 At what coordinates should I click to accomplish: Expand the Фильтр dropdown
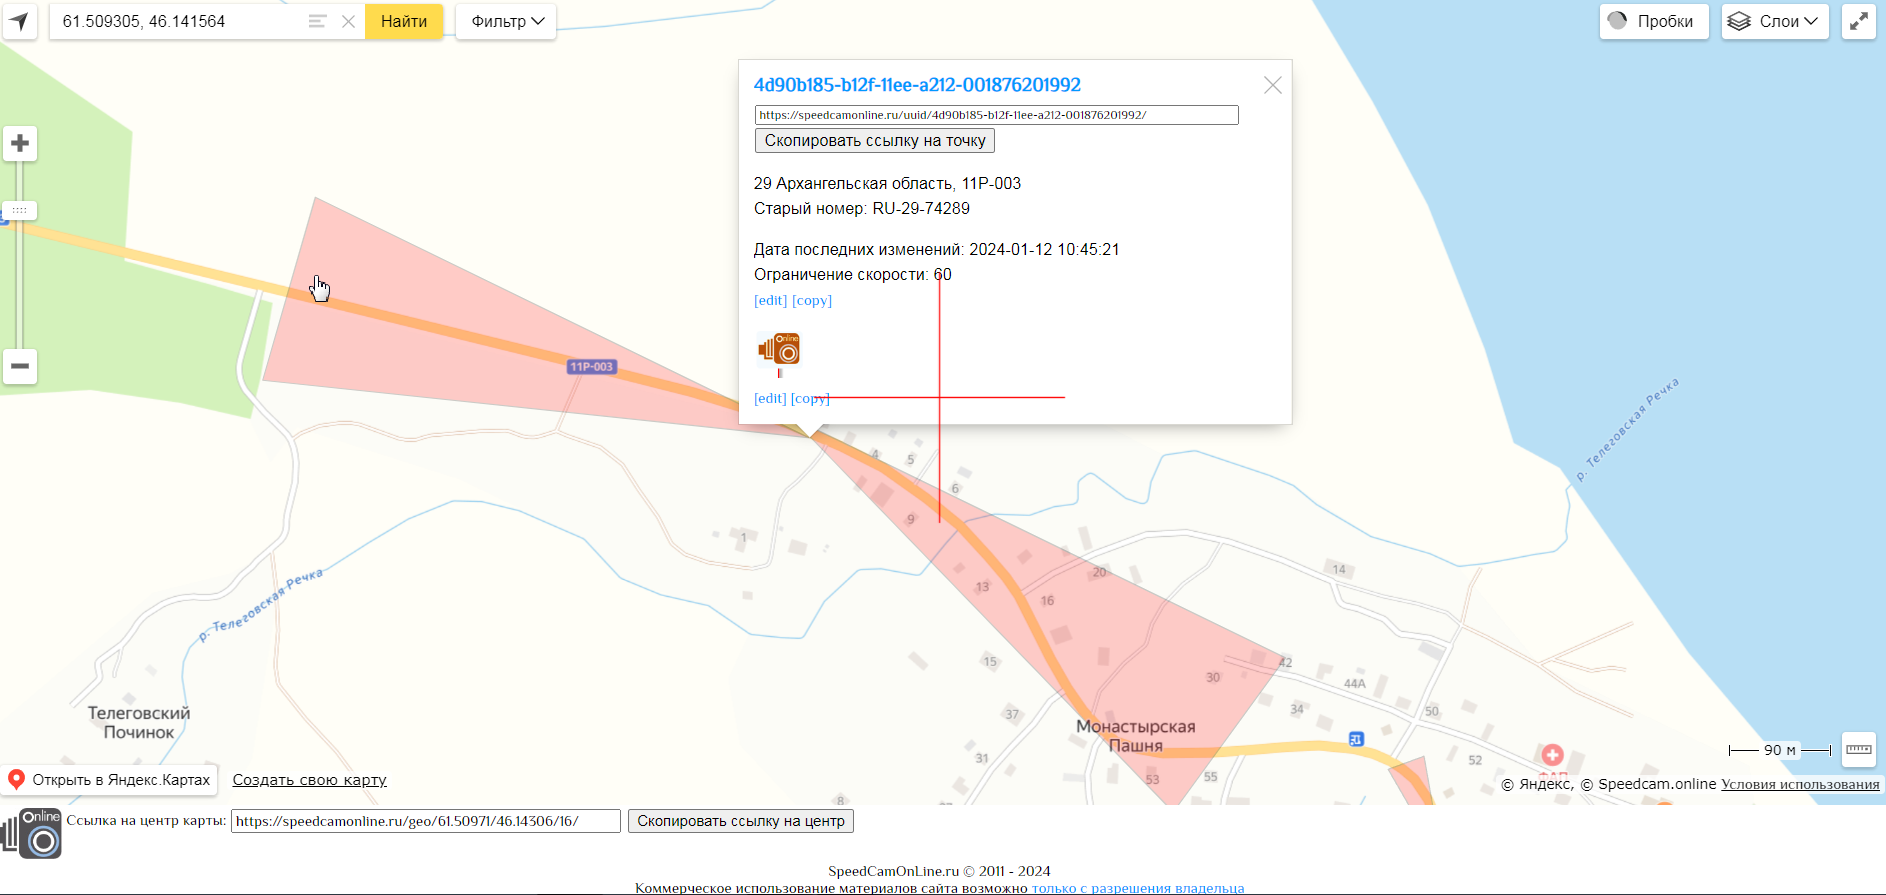(506, 21)
